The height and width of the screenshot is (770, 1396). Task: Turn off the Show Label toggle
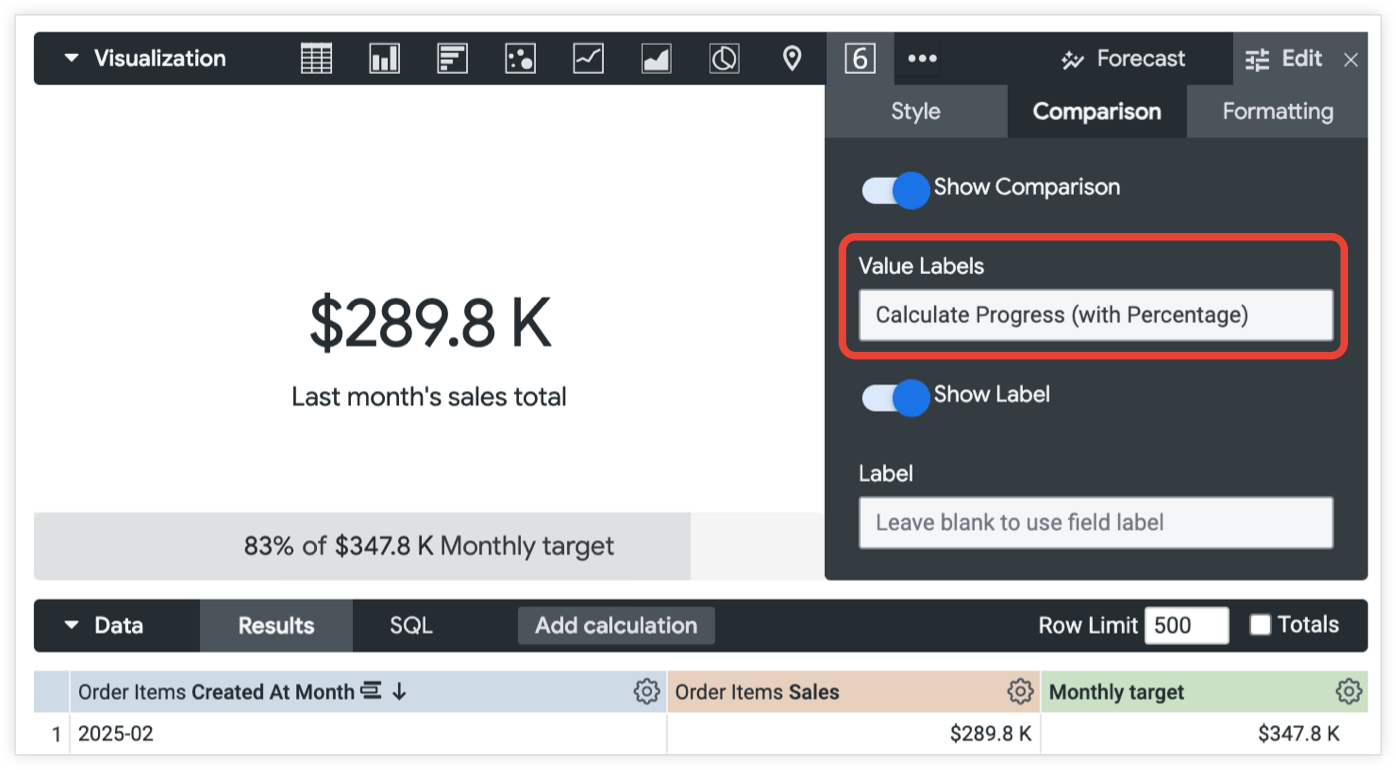click(894, 398)
